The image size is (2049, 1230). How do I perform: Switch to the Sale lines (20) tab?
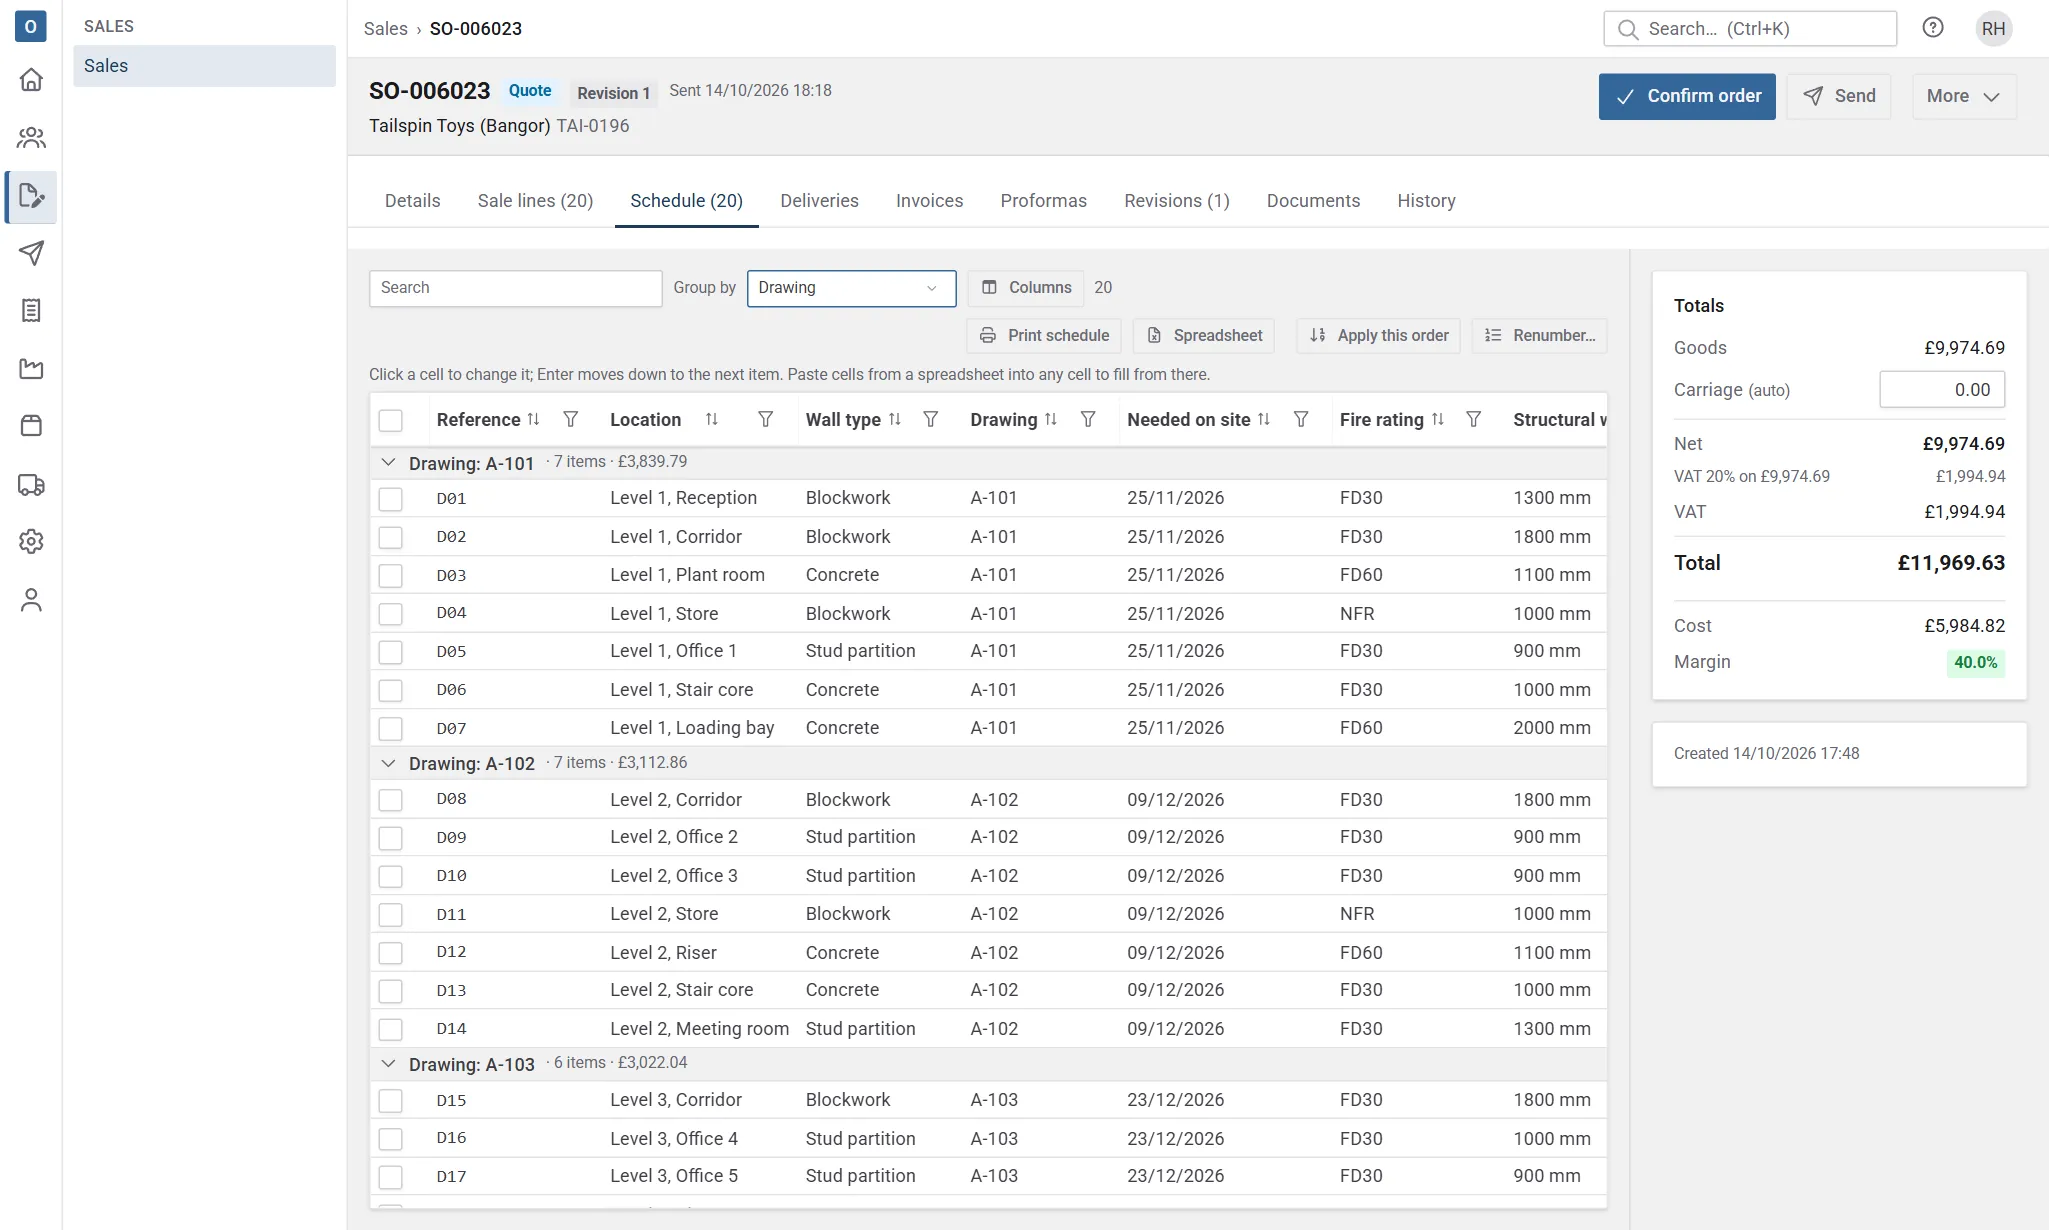tap(535, 201)
